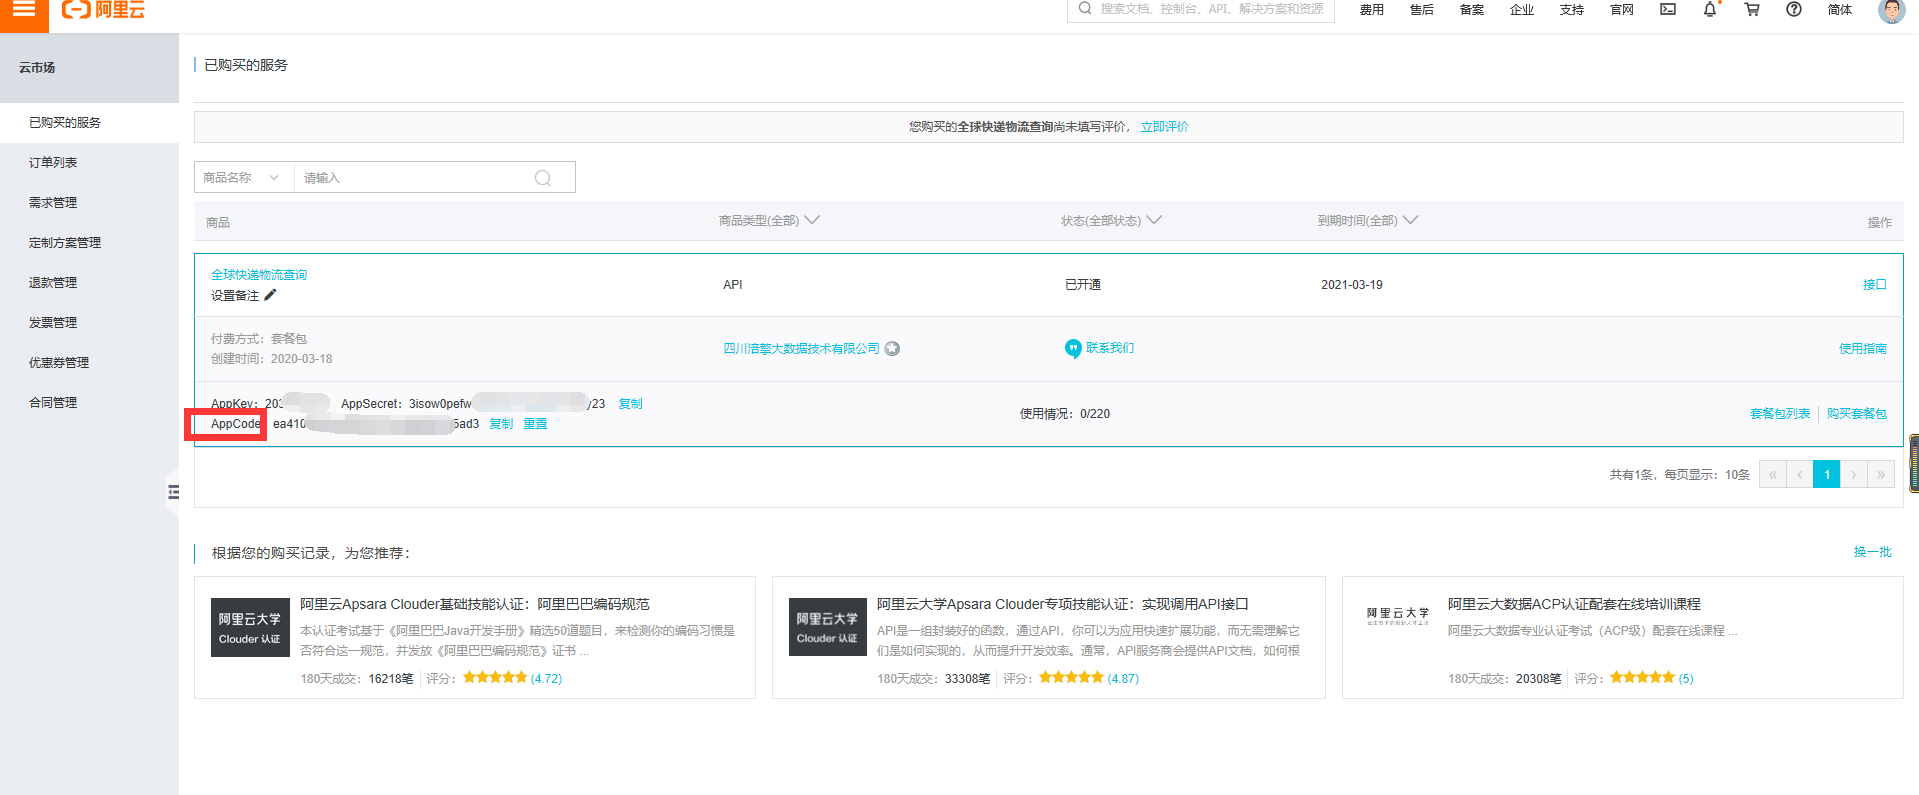Open 订单列表 in the sidebar
The height and width of the screenshot is (795, 1919).
tap(53, 163)
